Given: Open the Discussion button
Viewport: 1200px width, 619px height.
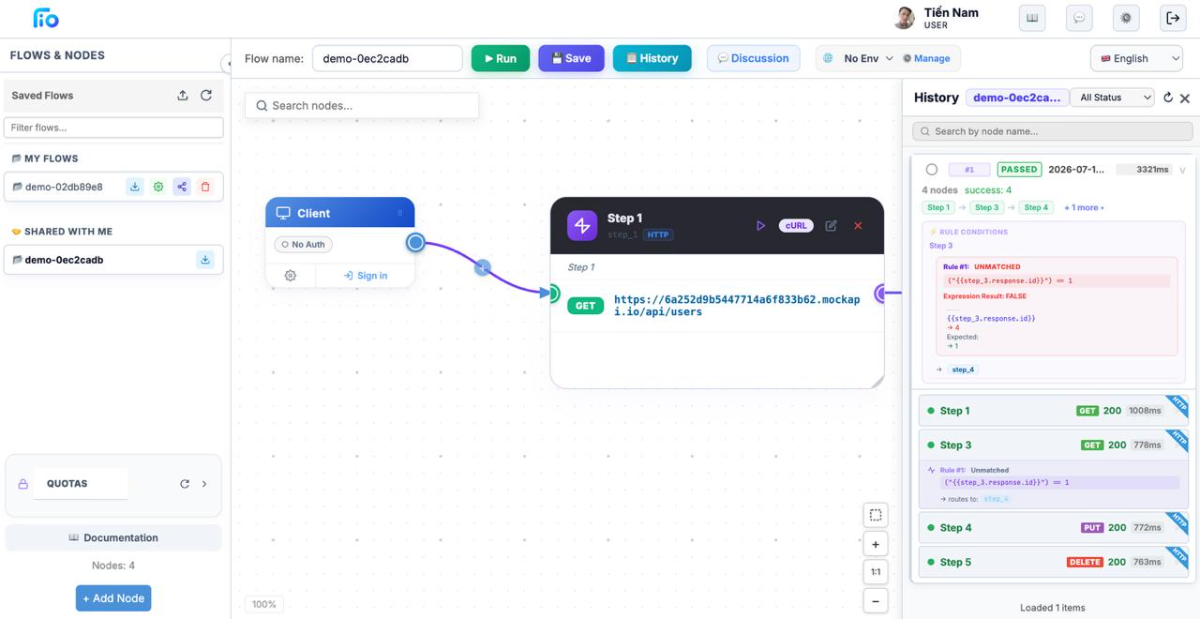Looking at the screenshot, I should pos(753,58).
